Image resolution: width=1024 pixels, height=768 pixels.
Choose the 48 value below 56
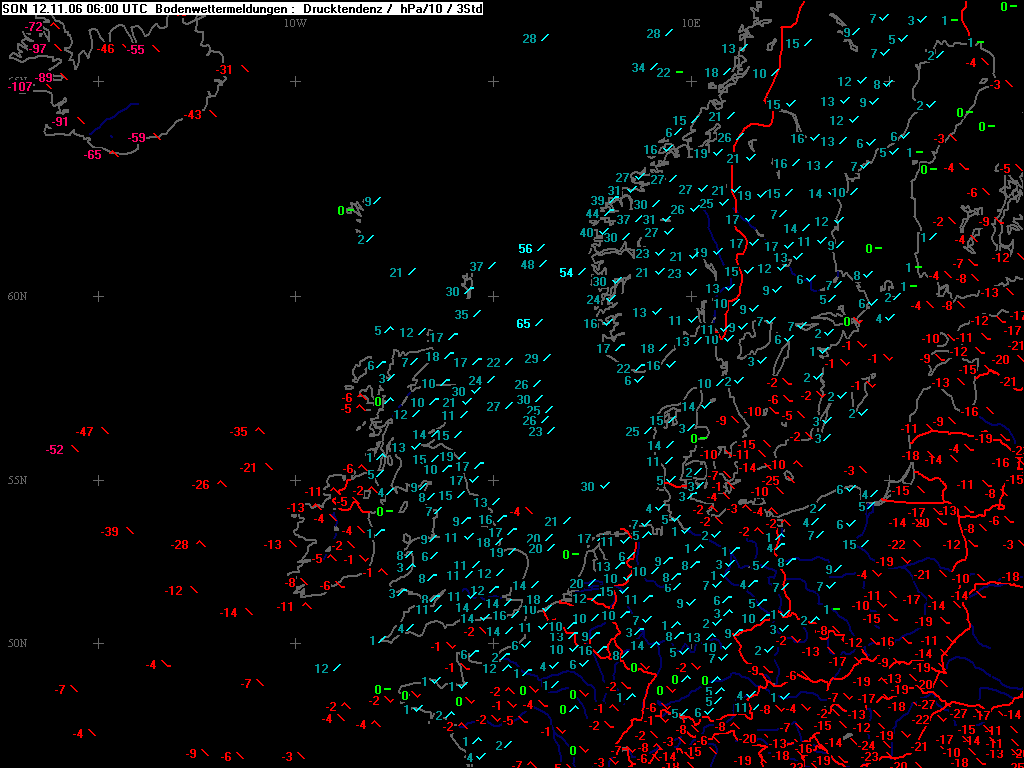(528, 264)
